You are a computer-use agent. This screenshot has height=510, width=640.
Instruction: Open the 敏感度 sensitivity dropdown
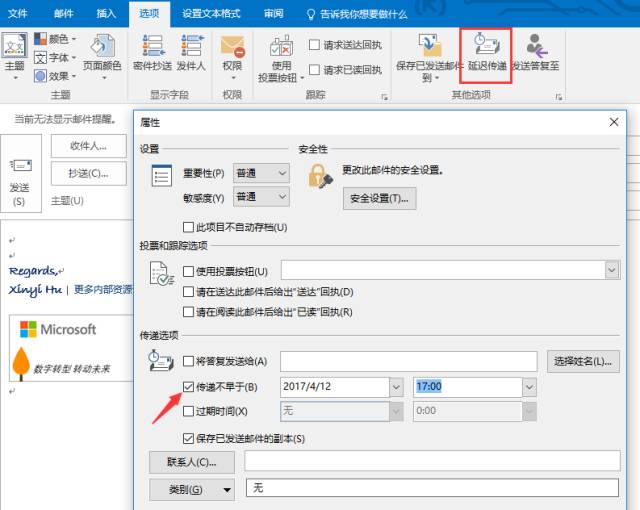(x=261, y=197)
